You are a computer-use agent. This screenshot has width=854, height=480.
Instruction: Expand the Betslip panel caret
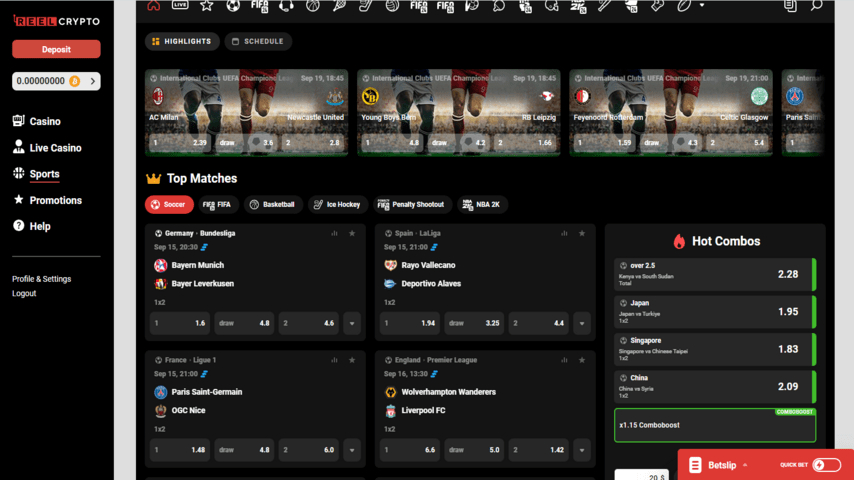745,465
